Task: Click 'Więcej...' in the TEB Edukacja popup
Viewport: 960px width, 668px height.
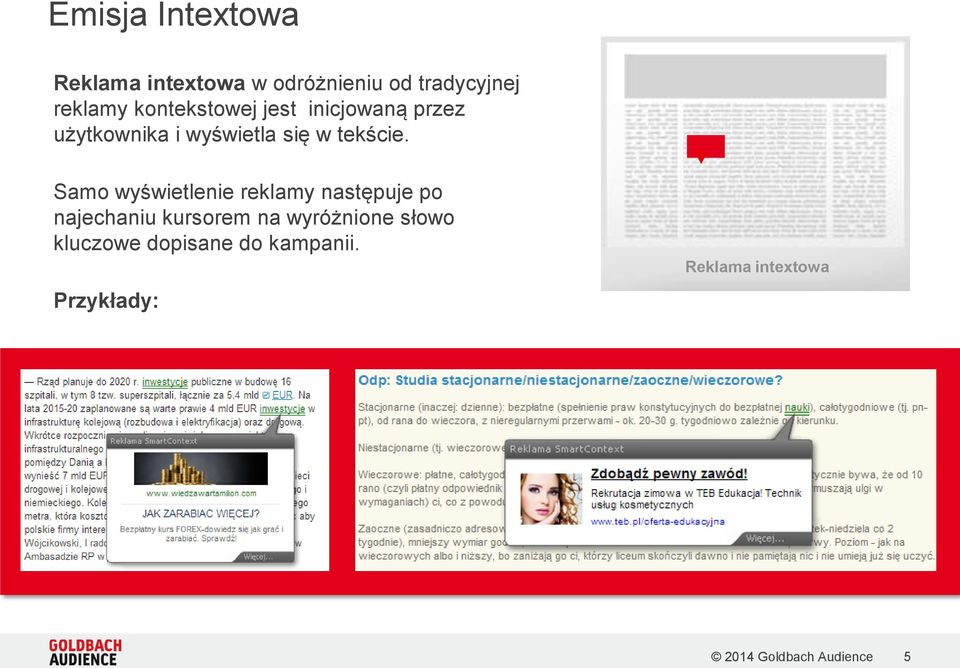Action: 765,539
